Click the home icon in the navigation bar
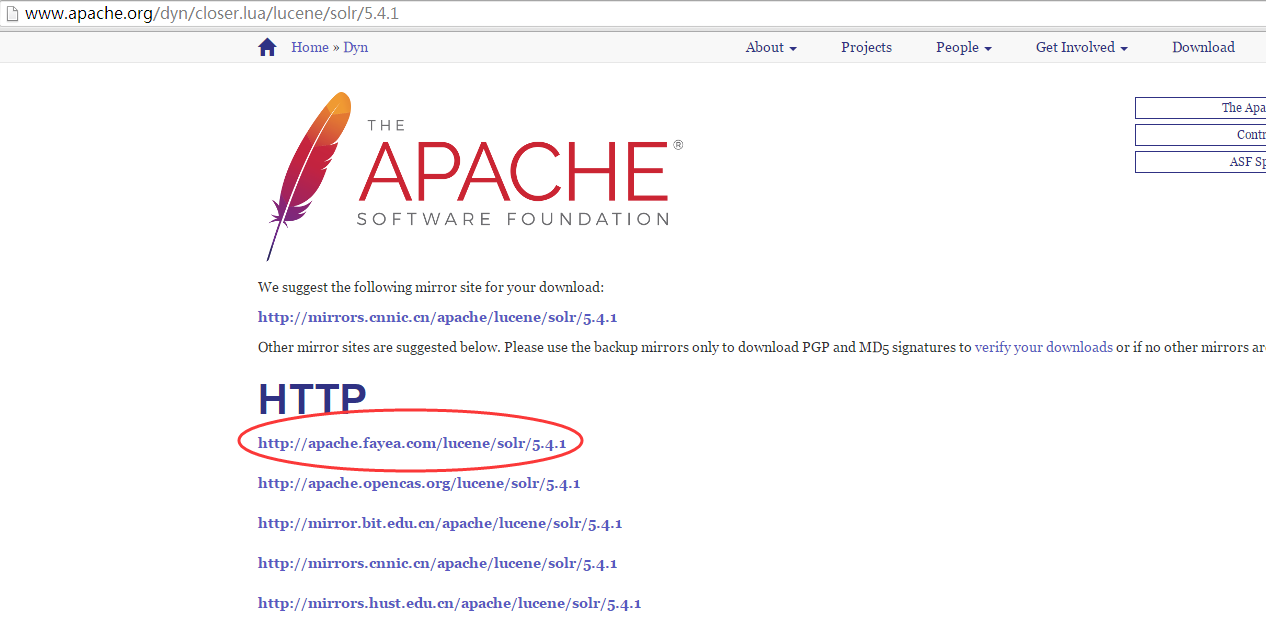The image size is (1266, 641). pyautogui.click(x=267, y=47)
